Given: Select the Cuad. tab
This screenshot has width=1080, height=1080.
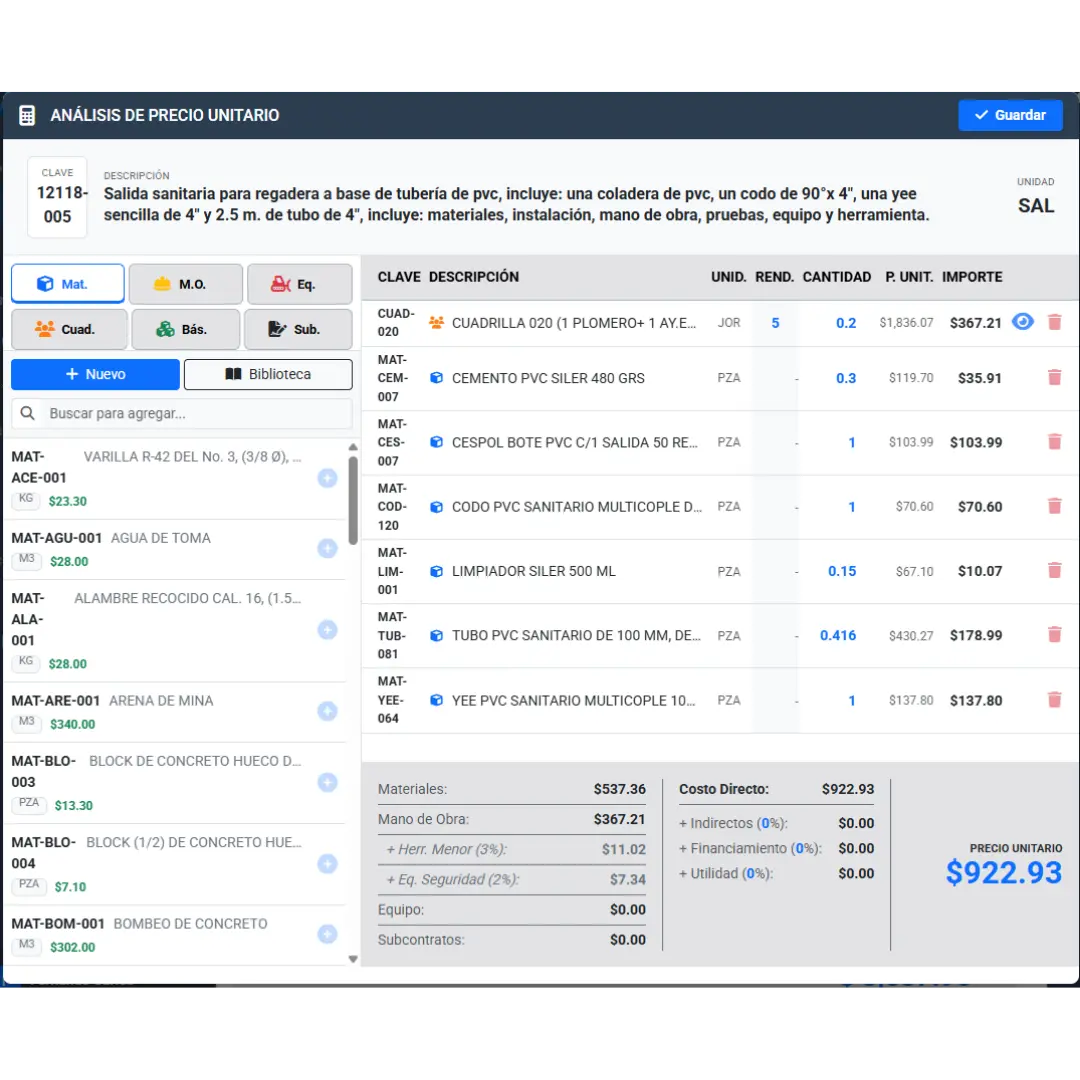Looking at the screenshot, I should click(69, 329).
